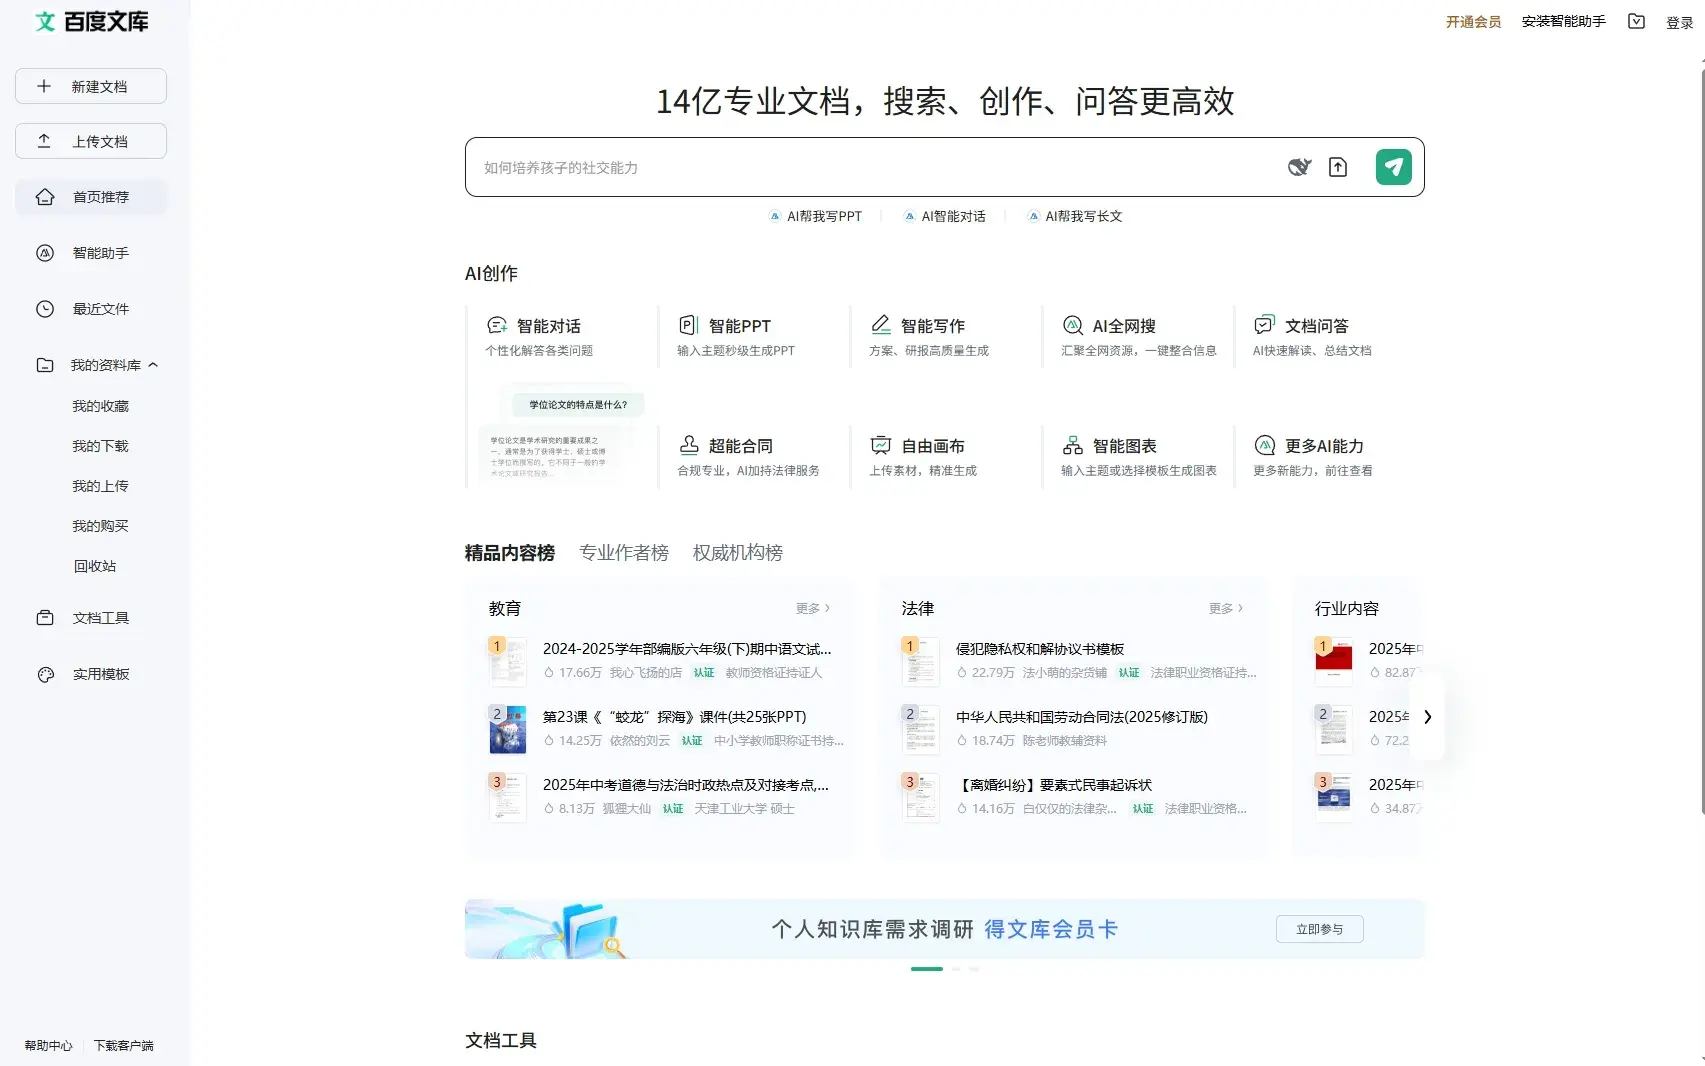This screenshot has height=1066, width=1705.
Task: Click 安装智能助手 link
Action: coord(1563,22)
